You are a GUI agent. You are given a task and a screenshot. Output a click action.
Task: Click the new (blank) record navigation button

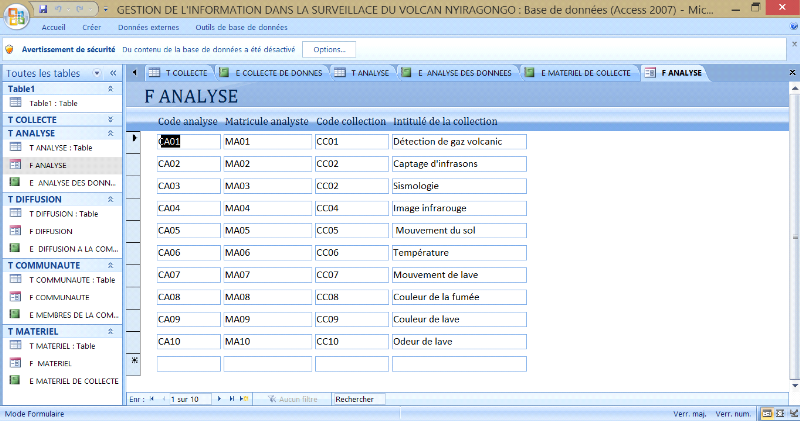click(x=244, y=399)
